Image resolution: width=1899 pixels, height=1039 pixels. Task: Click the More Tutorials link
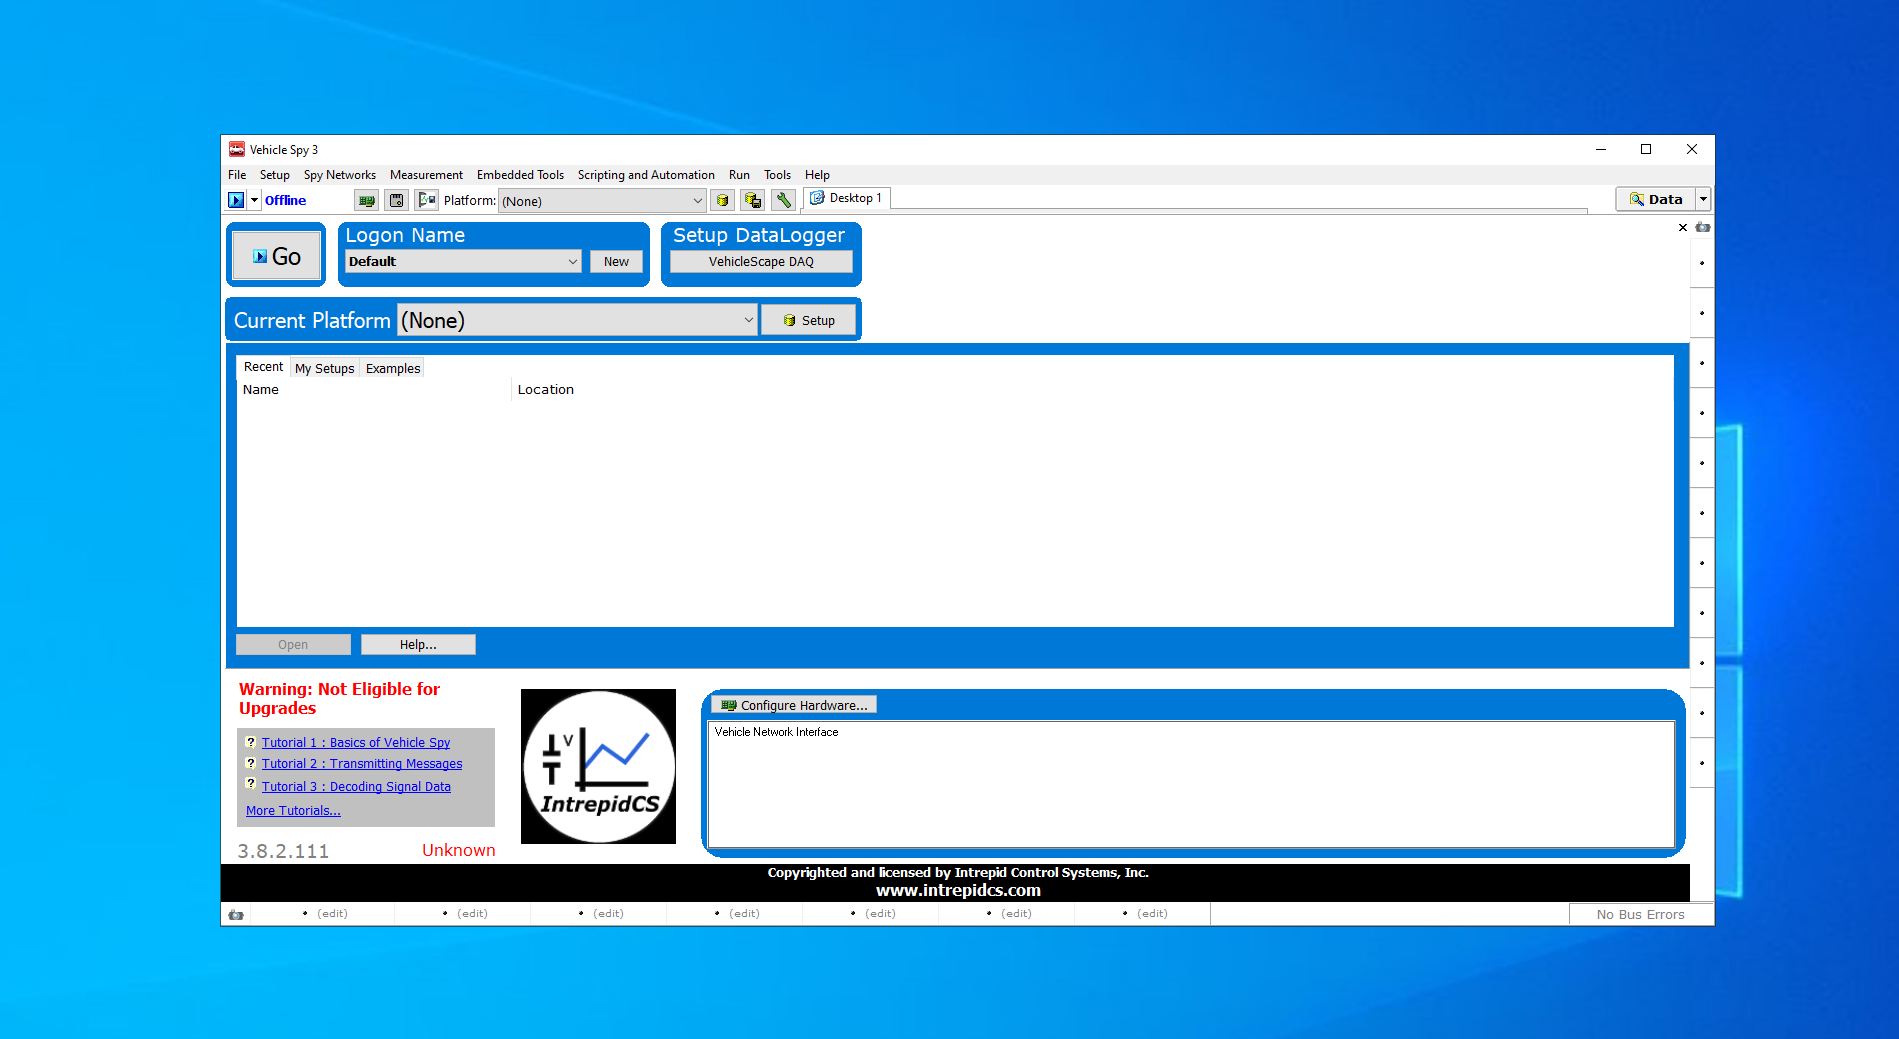click(x=292, y=810)
